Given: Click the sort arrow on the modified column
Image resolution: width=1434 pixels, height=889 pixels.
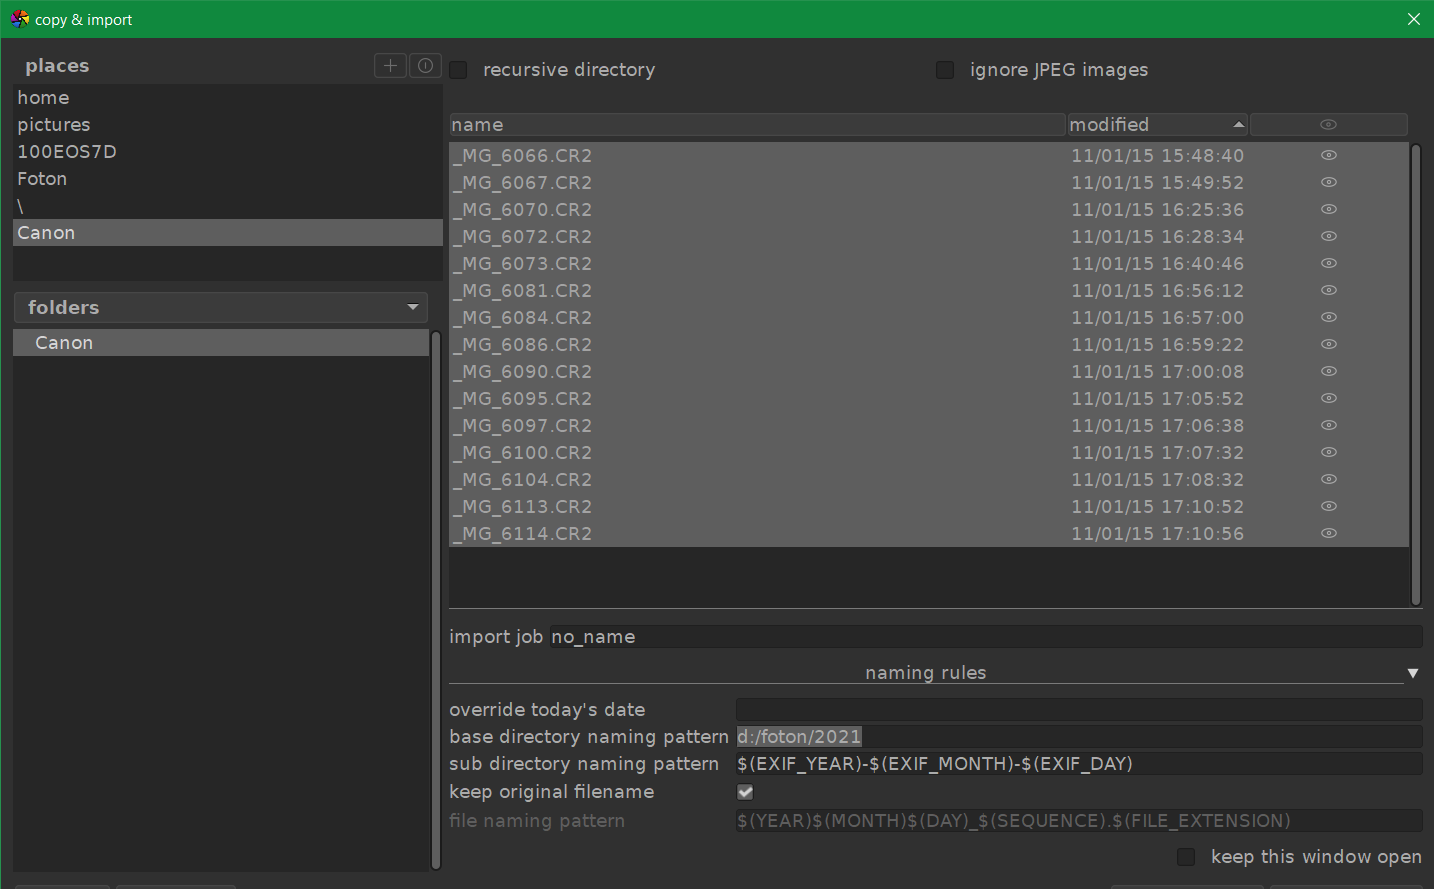Looking at the screenshot, I should tap(1239, 124).
